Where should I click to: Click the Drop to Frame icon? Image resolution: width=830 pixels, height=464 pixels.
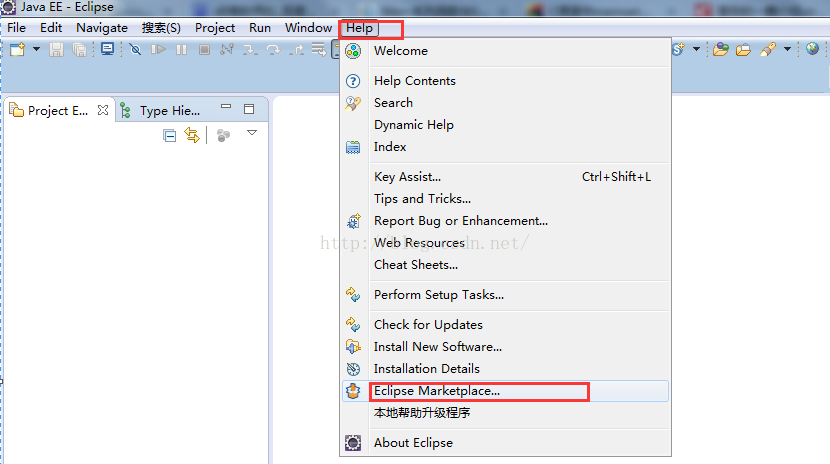coord(319,50)
